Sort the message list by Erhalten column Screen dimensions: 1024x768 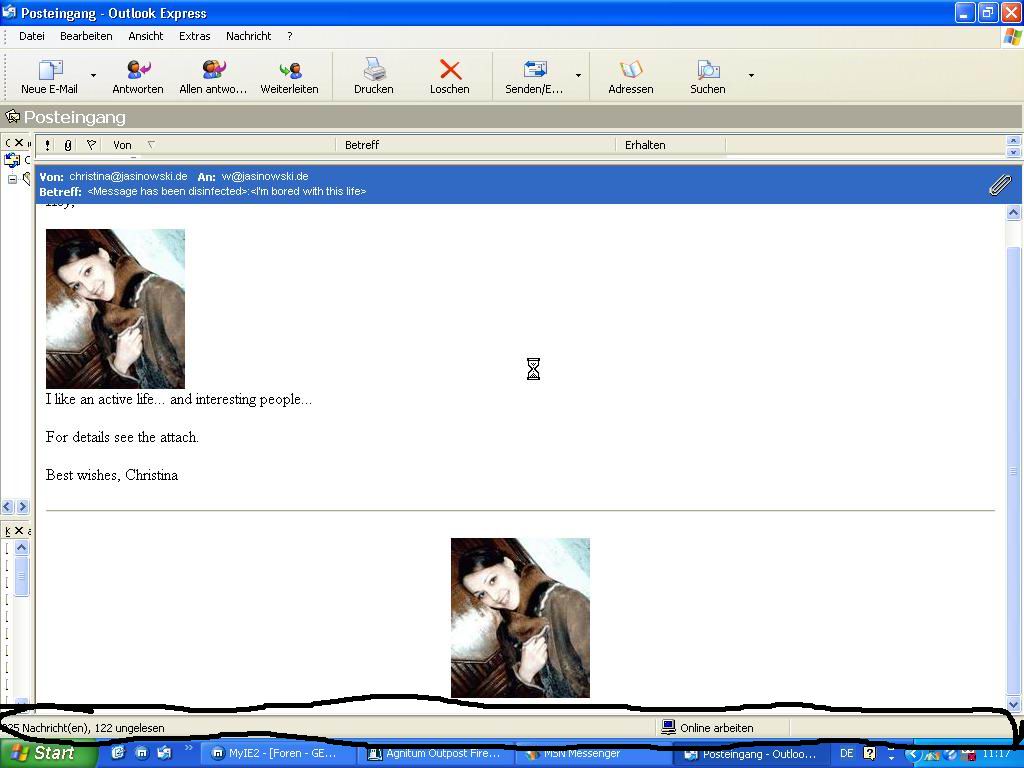pyautogui.click(x=670, y=145)
